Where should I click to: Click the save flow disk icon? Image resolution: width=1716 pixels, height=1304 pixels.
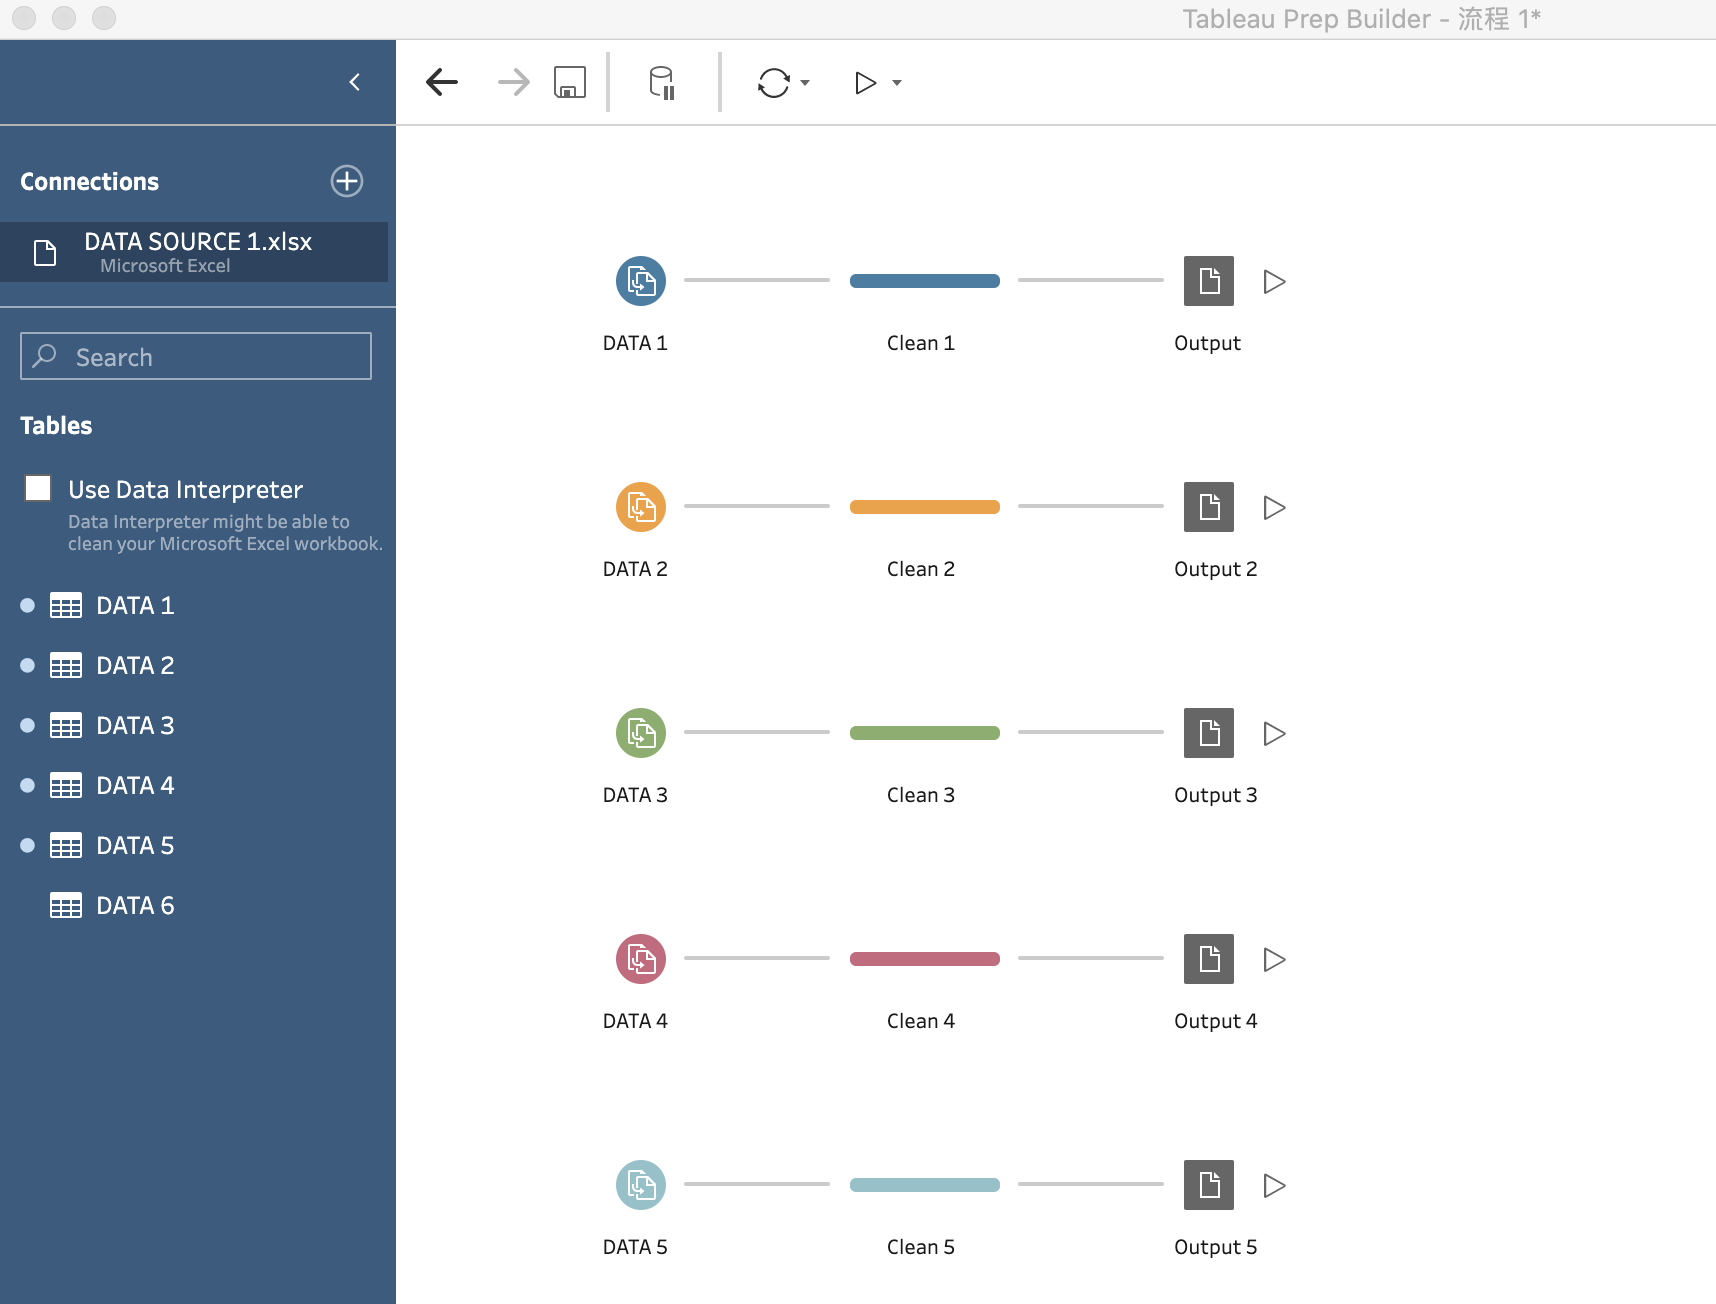pyautogui.click(x=570, y=82)
